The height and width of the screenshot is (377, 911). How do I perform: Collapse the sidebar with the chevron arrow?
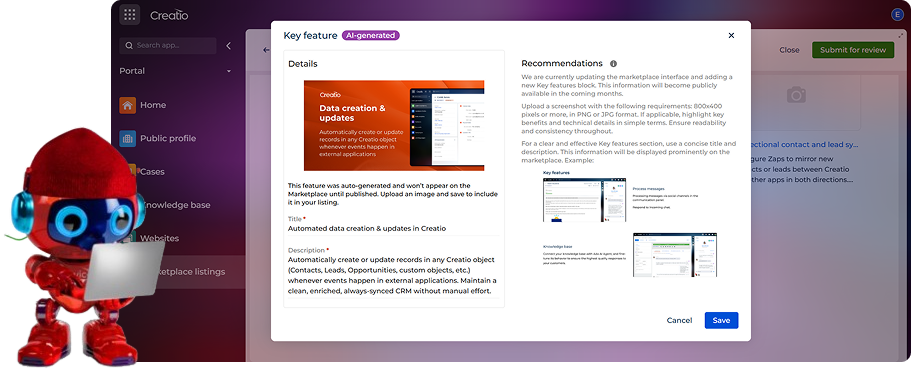228,45
